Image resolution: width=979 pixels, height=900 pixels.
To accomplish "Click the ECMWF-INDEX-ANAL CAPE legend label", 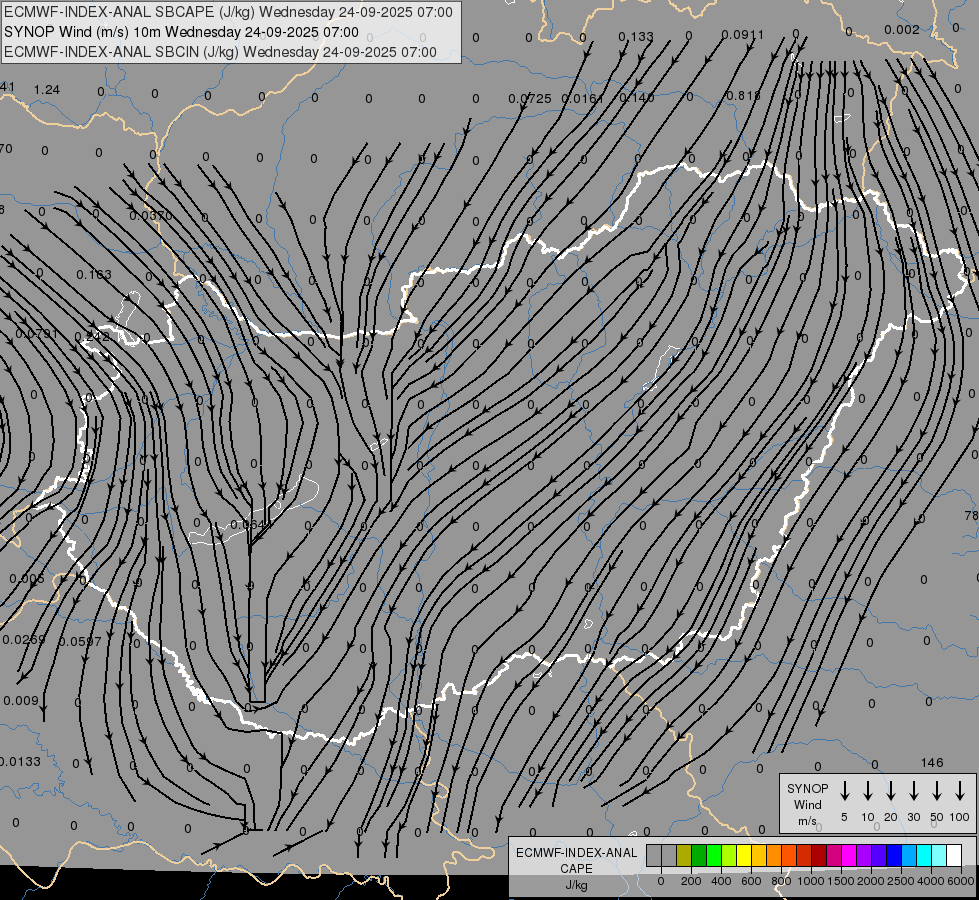I will pos(576,860).
